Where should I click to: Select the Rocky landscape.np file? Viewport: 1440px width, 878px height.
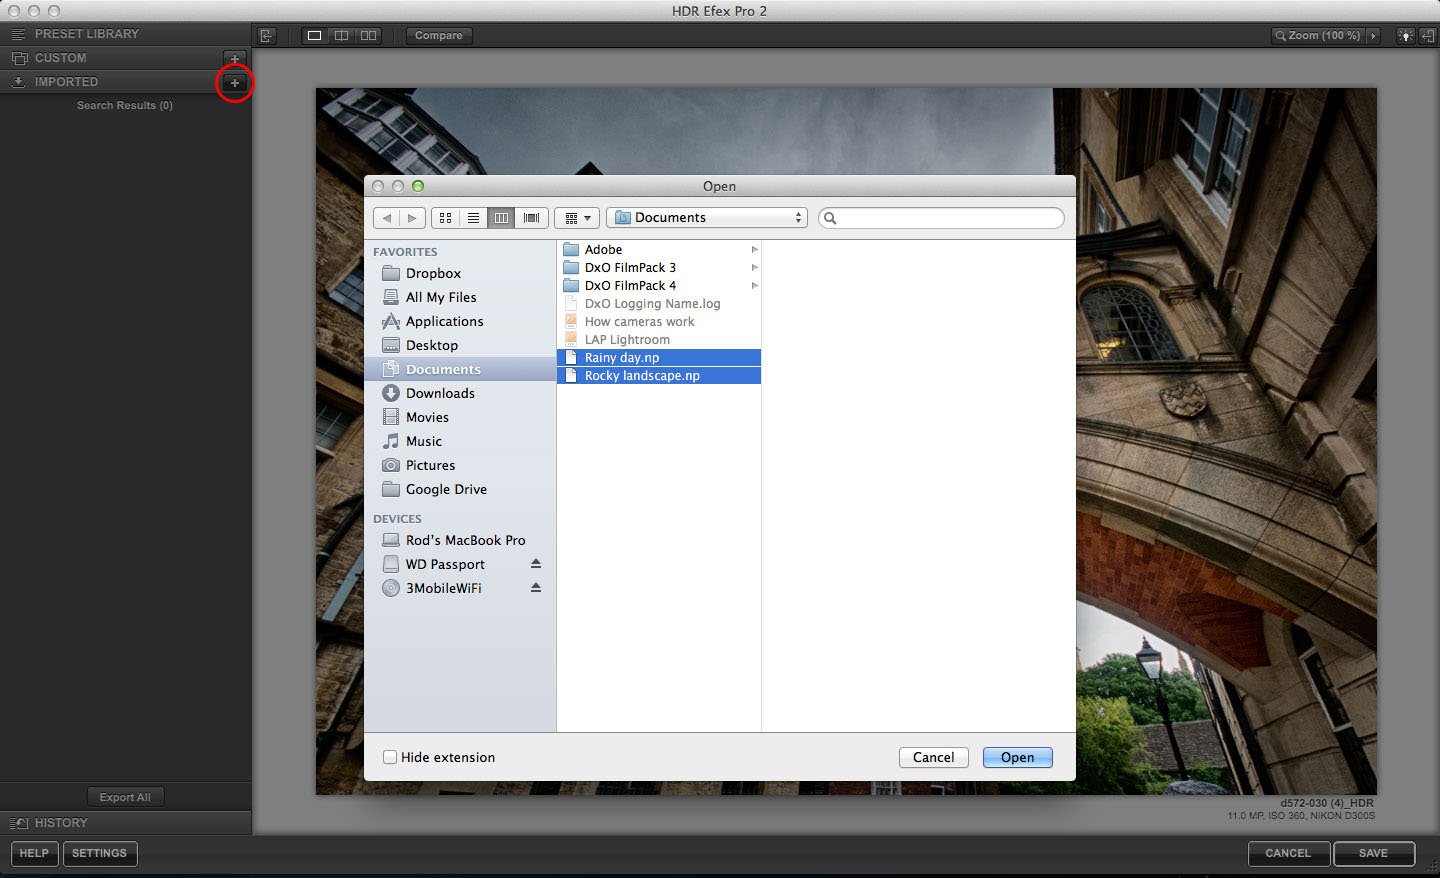[x=659, y=376]
